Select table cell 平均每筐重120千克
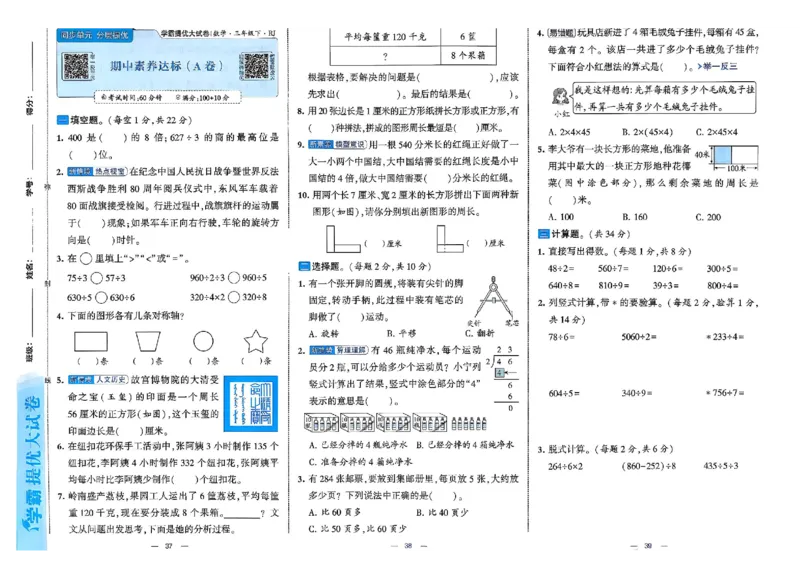 [385, 37]
